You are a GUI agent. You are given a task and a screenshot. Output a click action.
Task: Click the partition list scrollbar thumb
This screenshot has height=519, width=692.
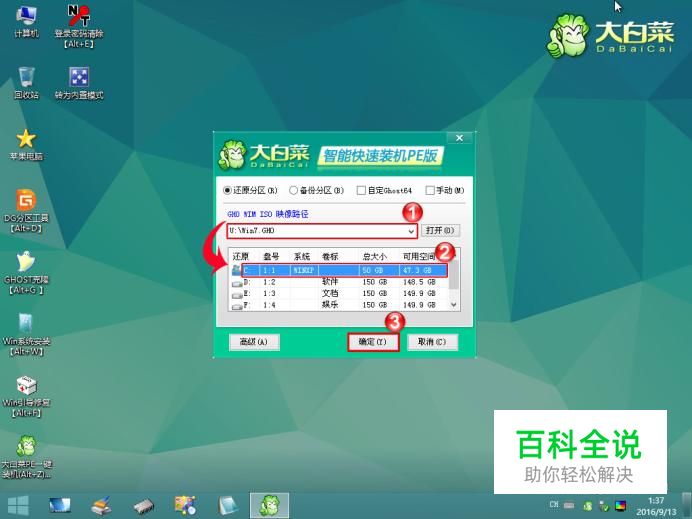[454, 274]
